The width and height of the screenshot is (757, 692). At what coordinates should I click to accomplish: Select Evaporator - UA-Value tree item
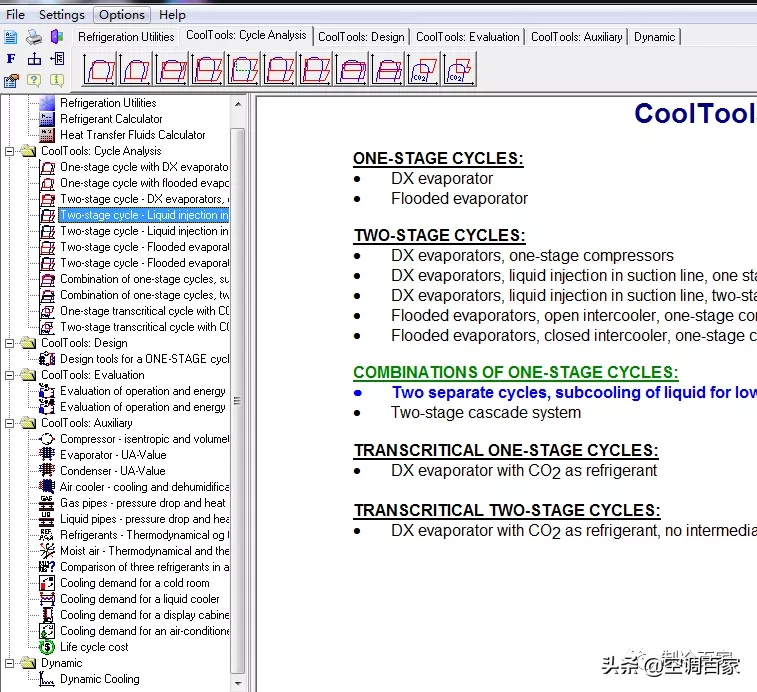pos(113,455)
